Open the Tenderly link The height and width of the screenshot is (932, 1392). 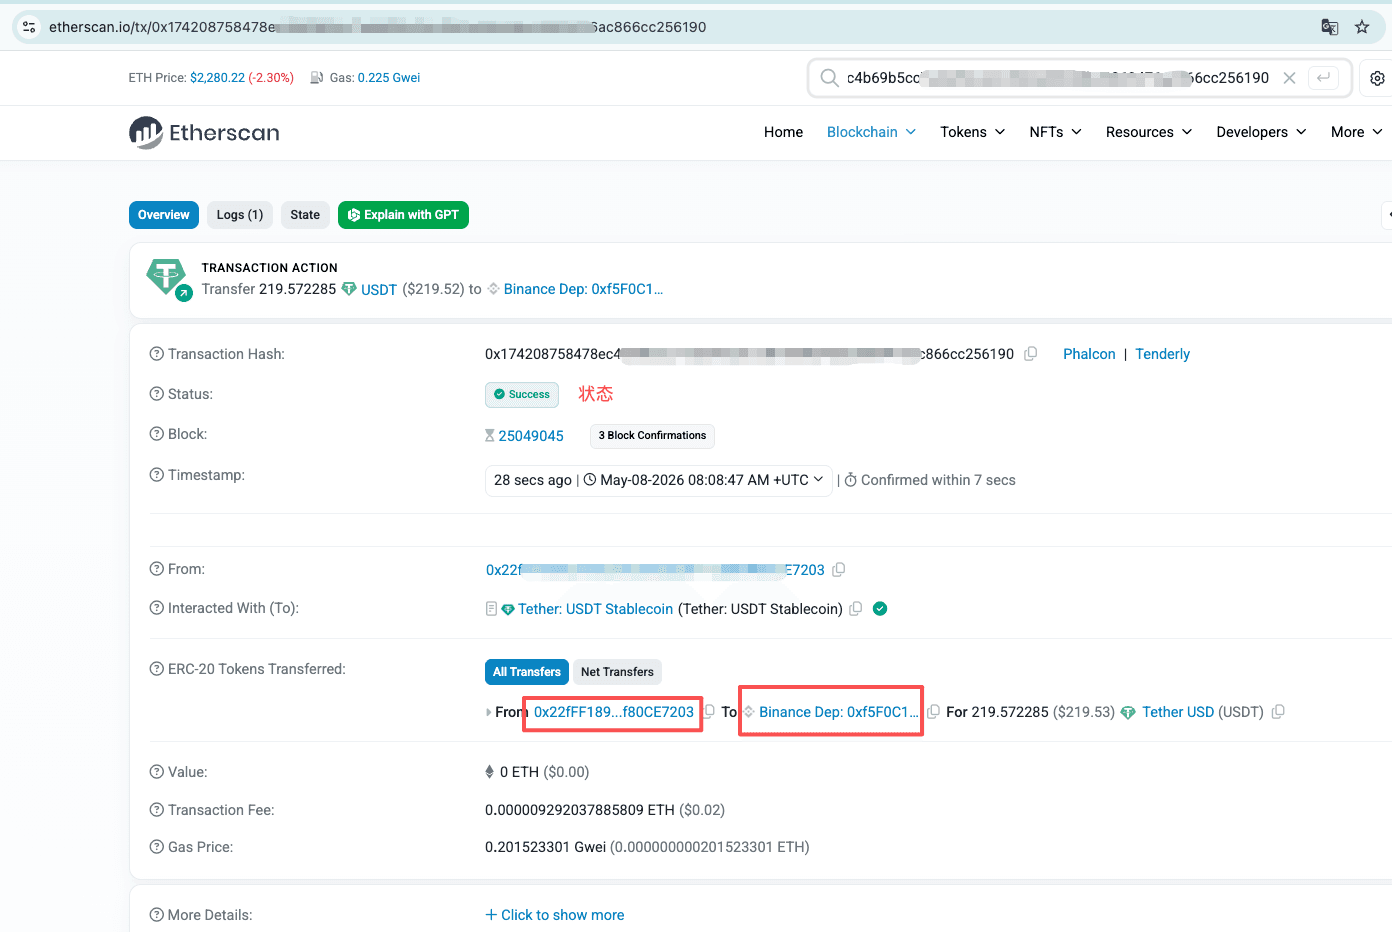click(x=1163, y=354)
